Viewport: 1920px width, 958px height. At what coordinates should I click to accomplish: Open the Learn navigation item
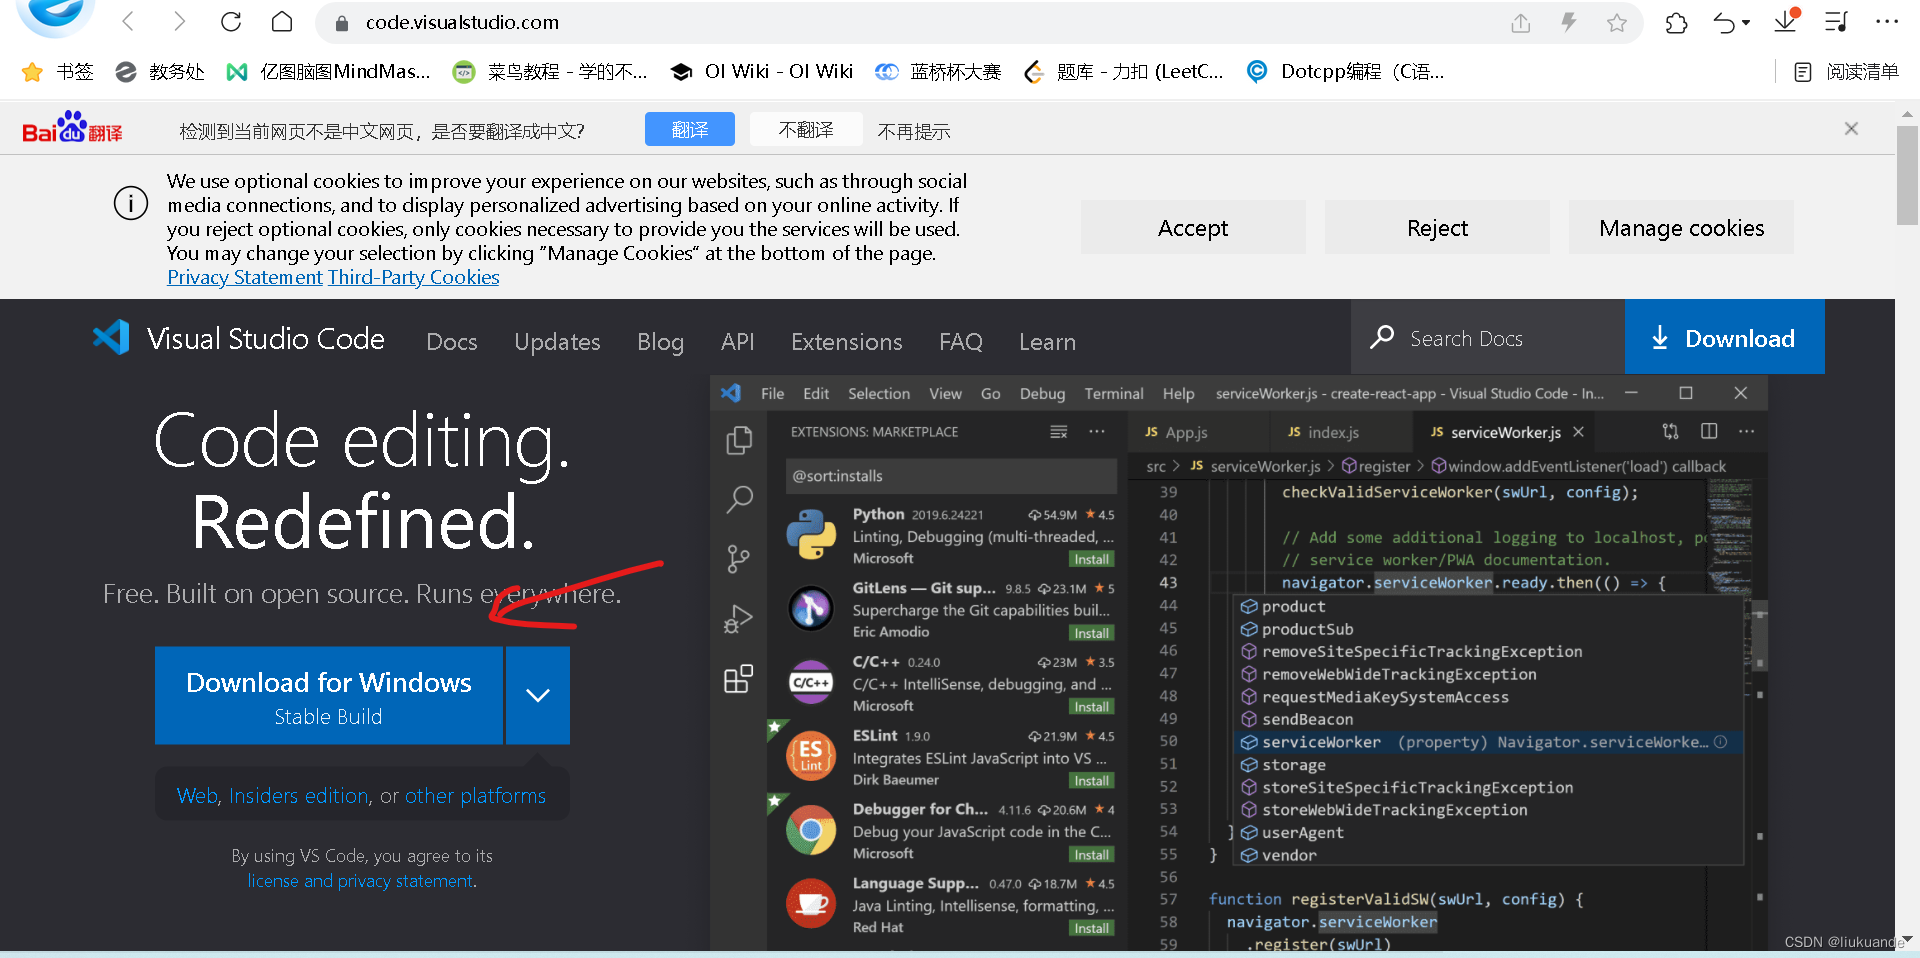point(1048,342)
